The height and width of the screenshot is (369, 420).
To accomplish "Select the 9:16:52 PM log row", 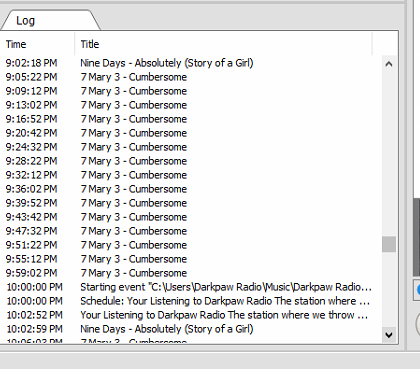I will (x=191, y=119).
